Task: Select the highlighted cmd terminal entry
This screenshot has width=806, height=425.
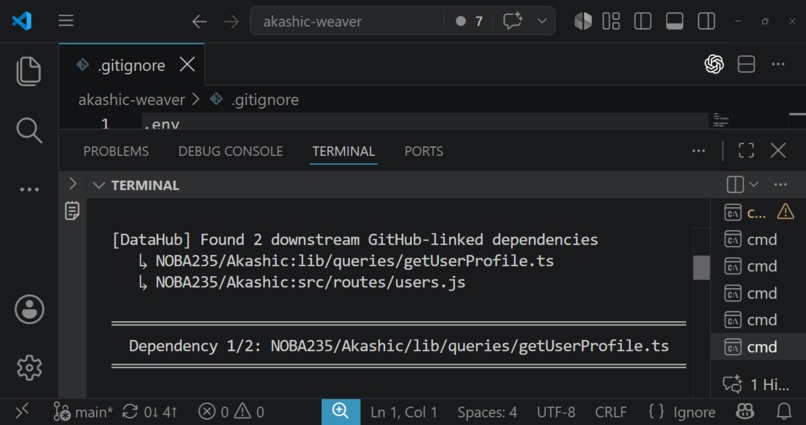Action: click(x=758, y=347)
